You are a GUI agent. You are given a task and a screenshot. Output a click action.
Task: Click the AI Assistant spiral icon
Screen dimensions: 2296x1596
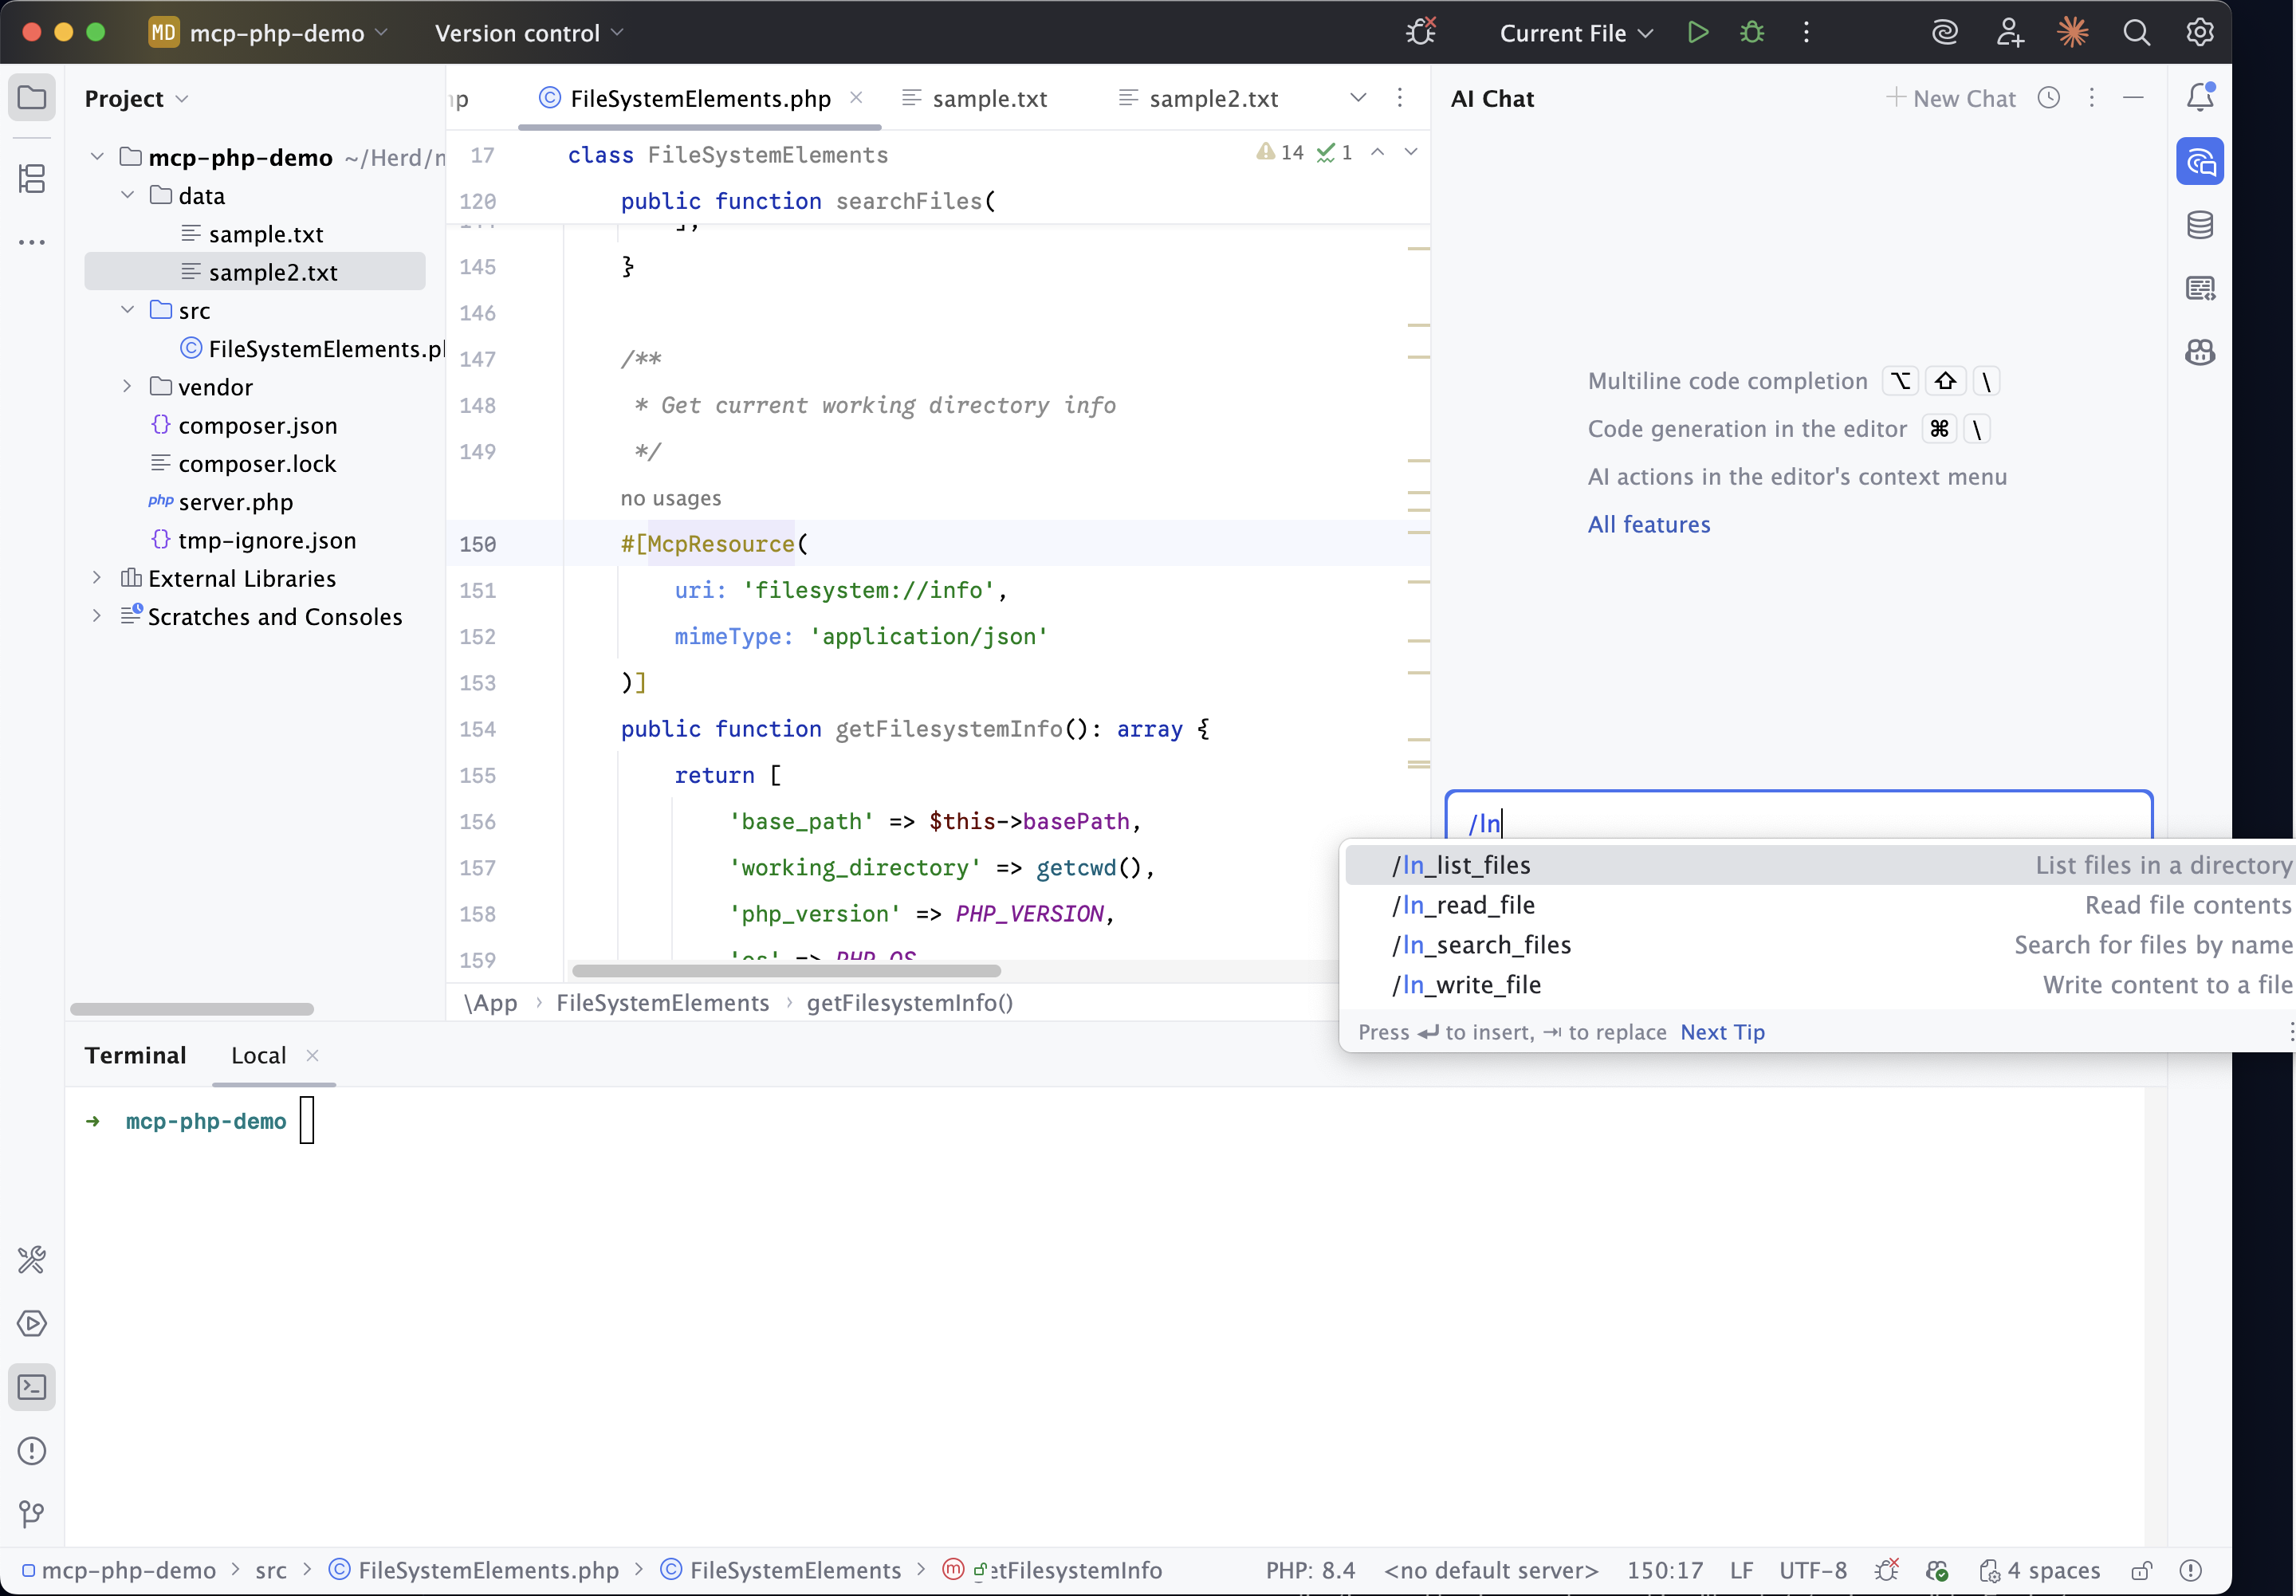pyautogui.click(x=1944, y=33)
